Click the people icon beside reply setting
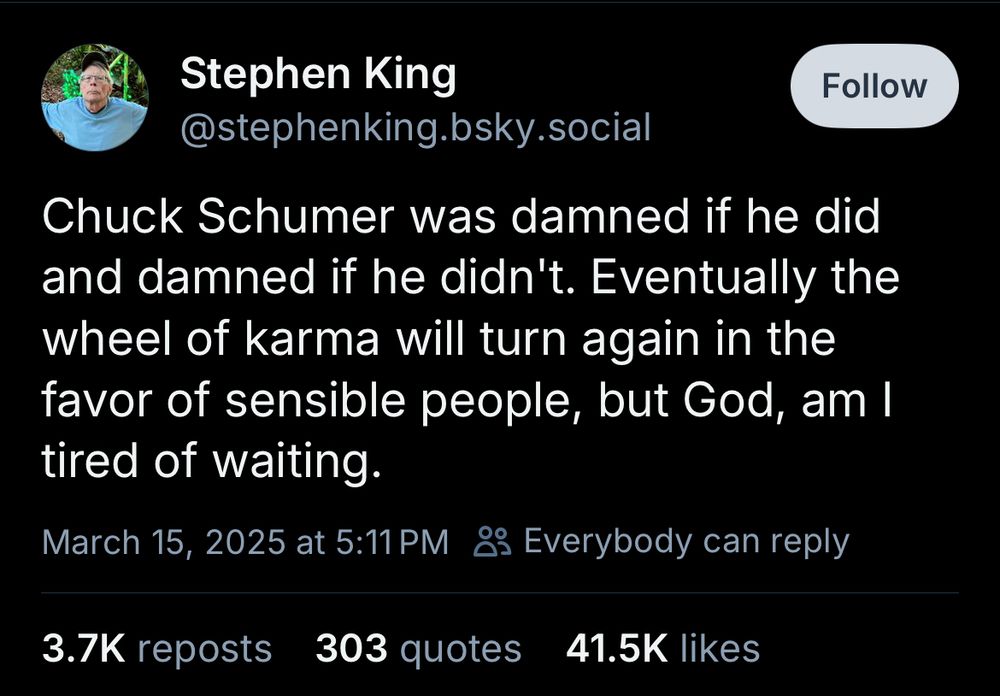 (x=491, y=542)
